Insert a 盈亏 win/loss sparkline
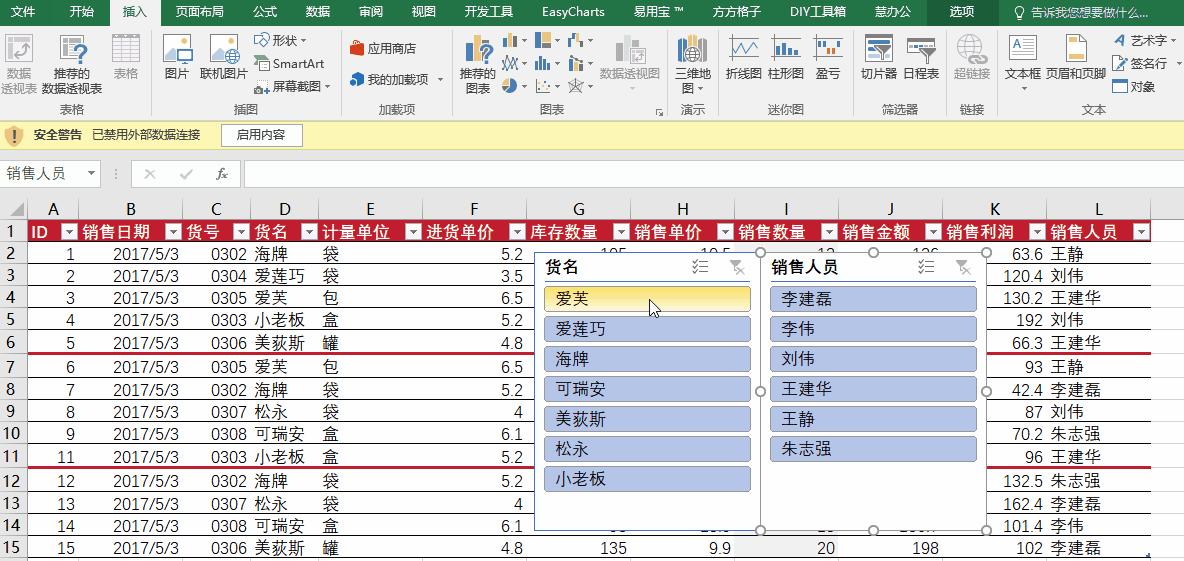 tap(828, 58)
